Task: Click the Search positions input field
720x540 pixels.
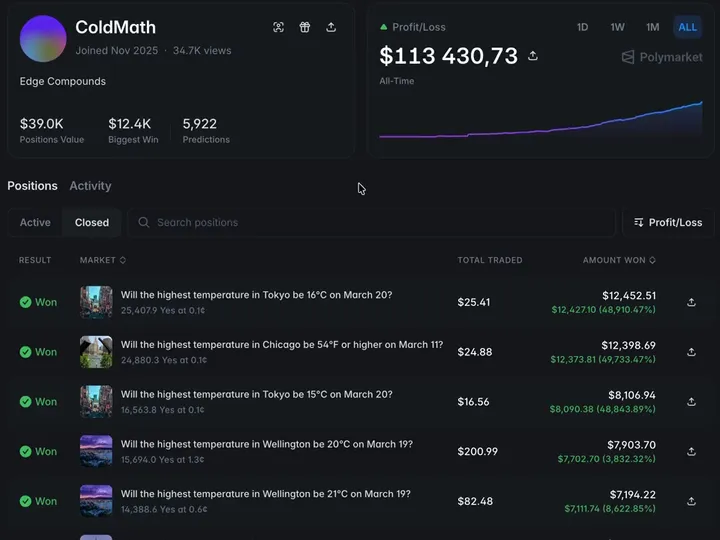Action: click(371, 222)
